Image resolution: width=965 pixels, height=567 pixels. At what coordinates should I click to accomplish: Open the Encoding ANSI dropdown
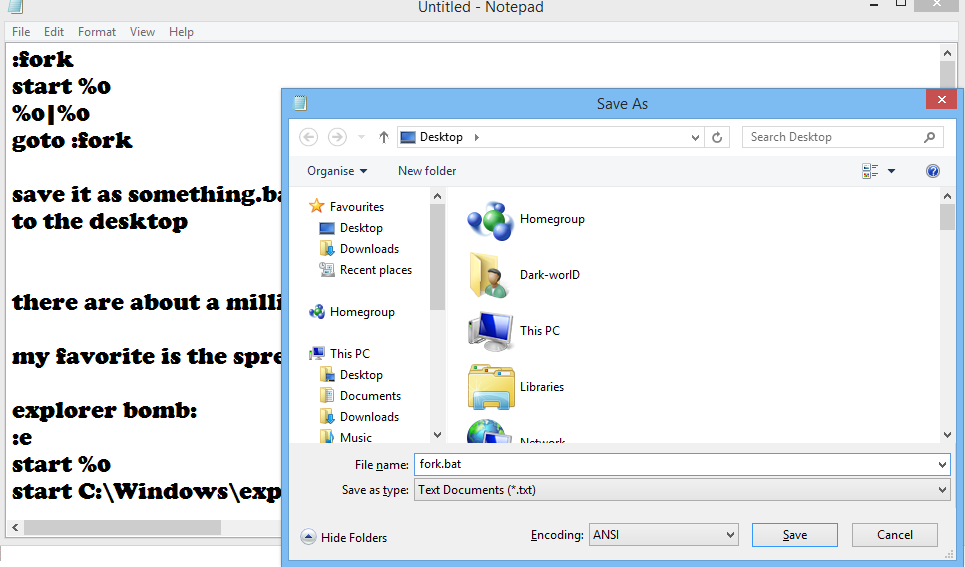(663, 535)
